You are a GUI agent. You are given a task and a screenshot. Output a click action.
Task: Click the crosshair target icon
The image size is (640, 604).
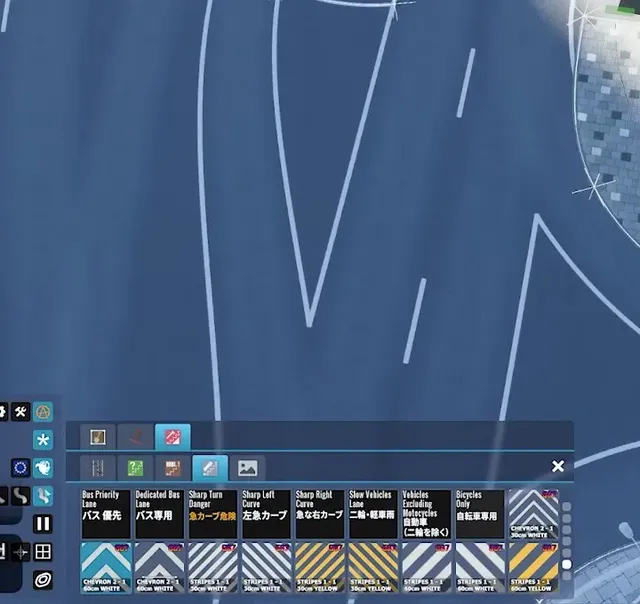click(20, 551)
